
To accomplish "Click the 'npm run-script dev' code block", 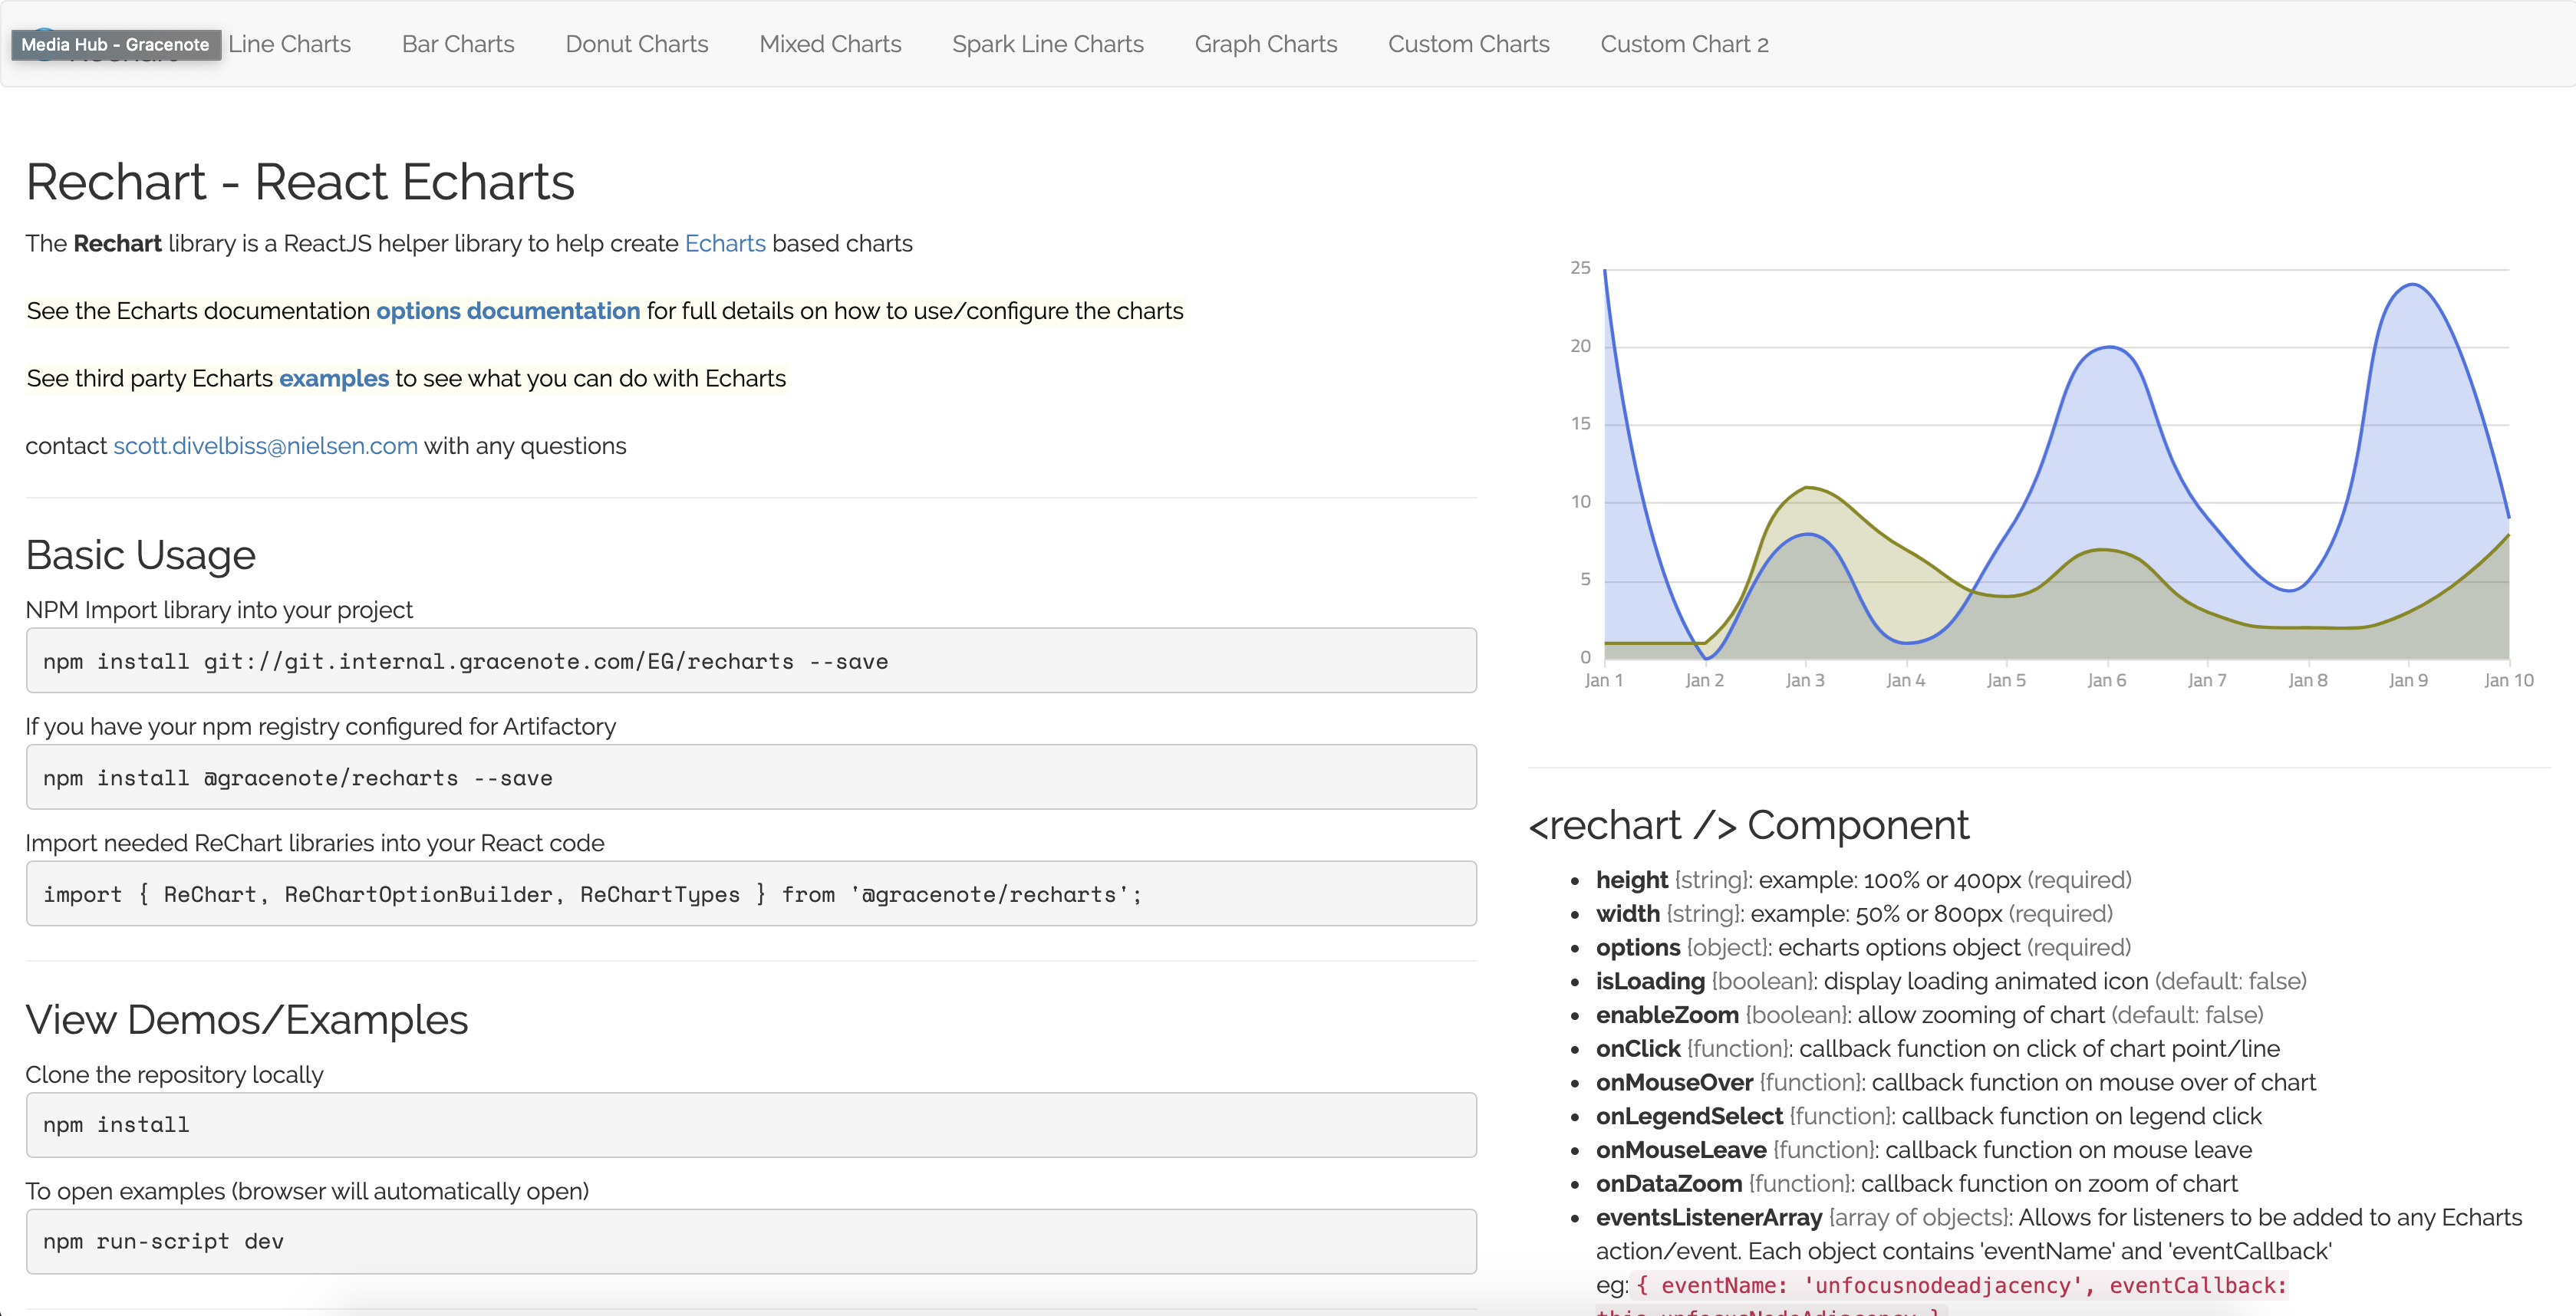I will [751, 1241].
